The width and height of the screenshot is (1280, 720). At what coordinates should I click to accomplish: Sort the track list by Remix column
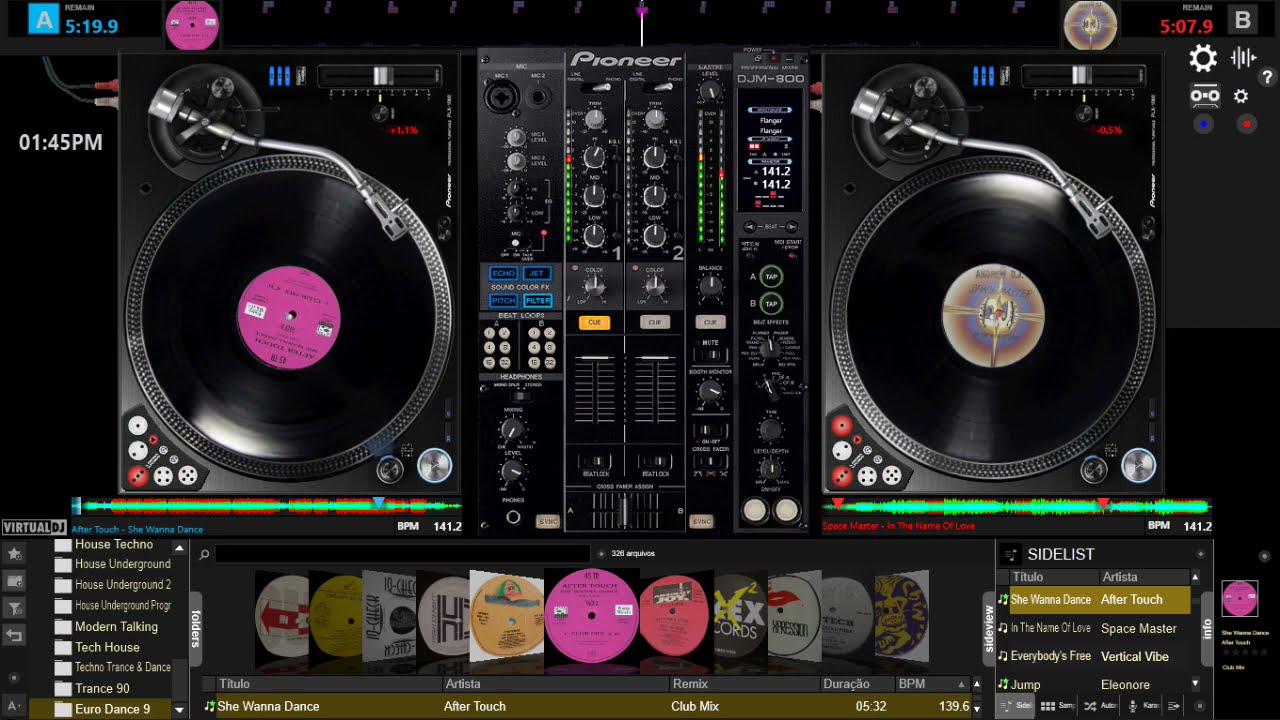click(743, 684)
